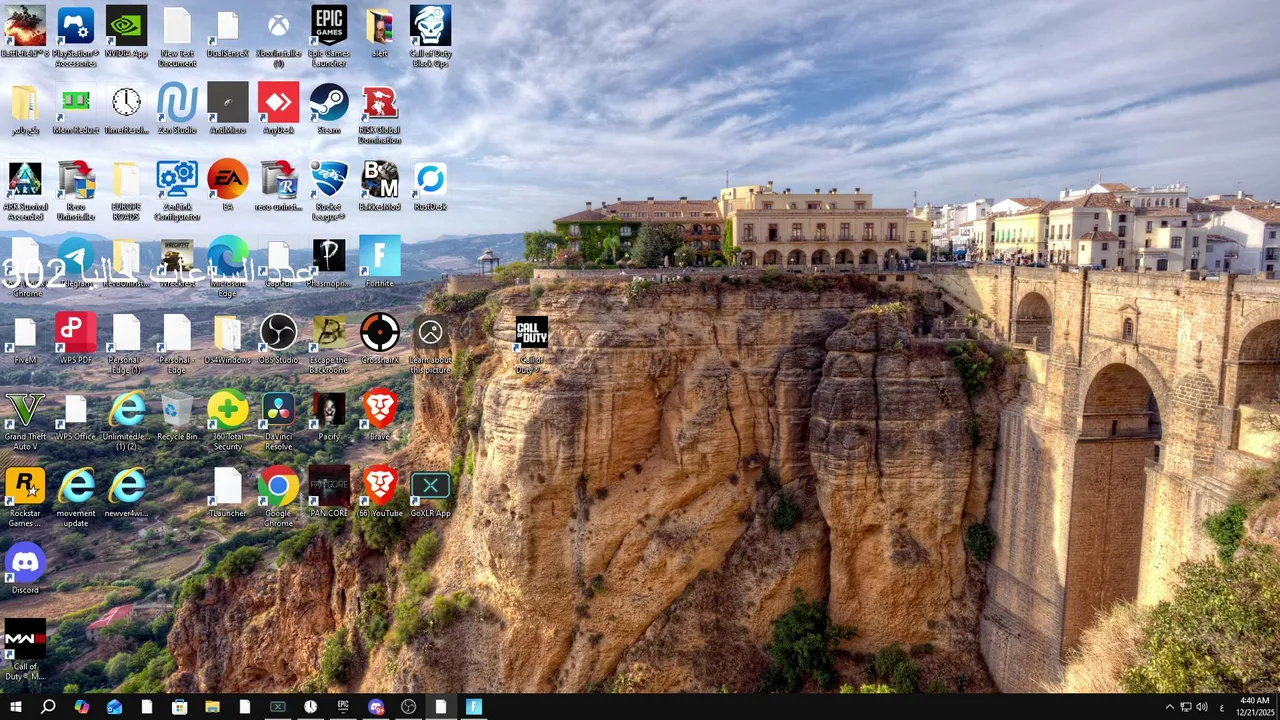Open the TLauncher shortcut
Image resolution: width=1280 pixels, height=720 pixels.
tap(228, 493)
